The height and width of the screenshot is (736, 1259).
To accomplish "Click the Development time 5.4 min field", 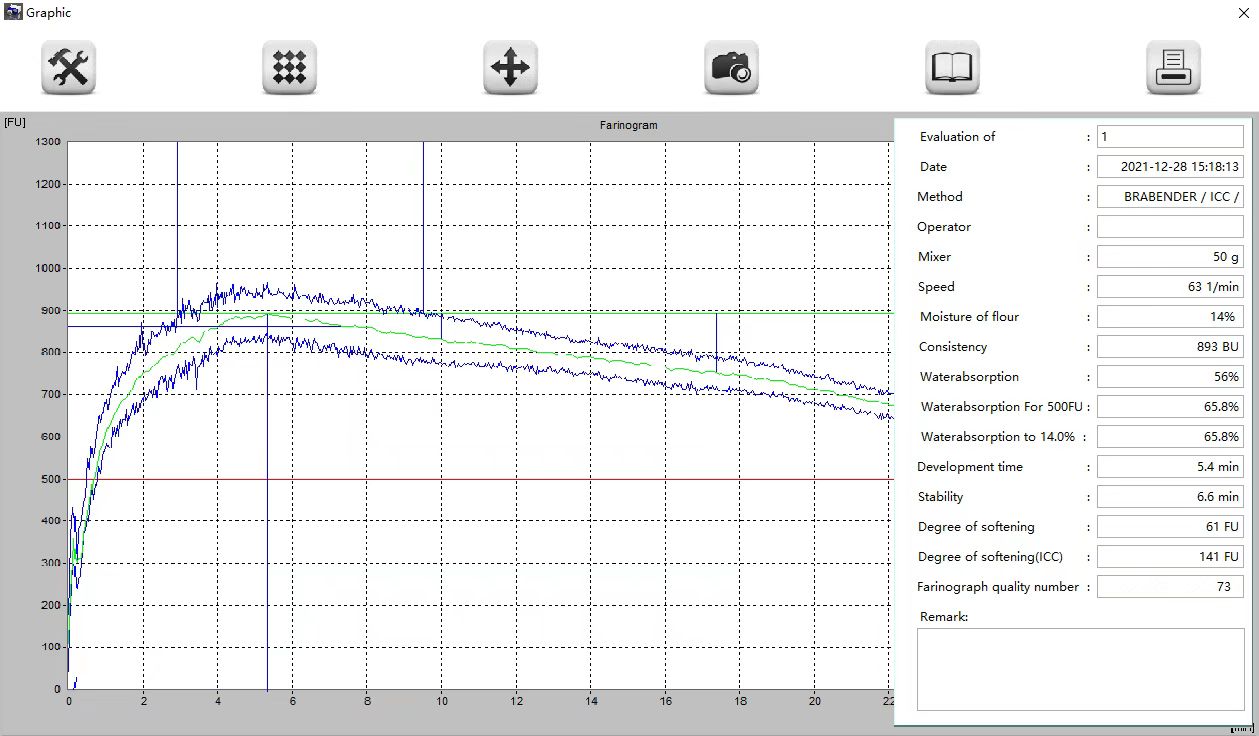I will coord(1170,467).
